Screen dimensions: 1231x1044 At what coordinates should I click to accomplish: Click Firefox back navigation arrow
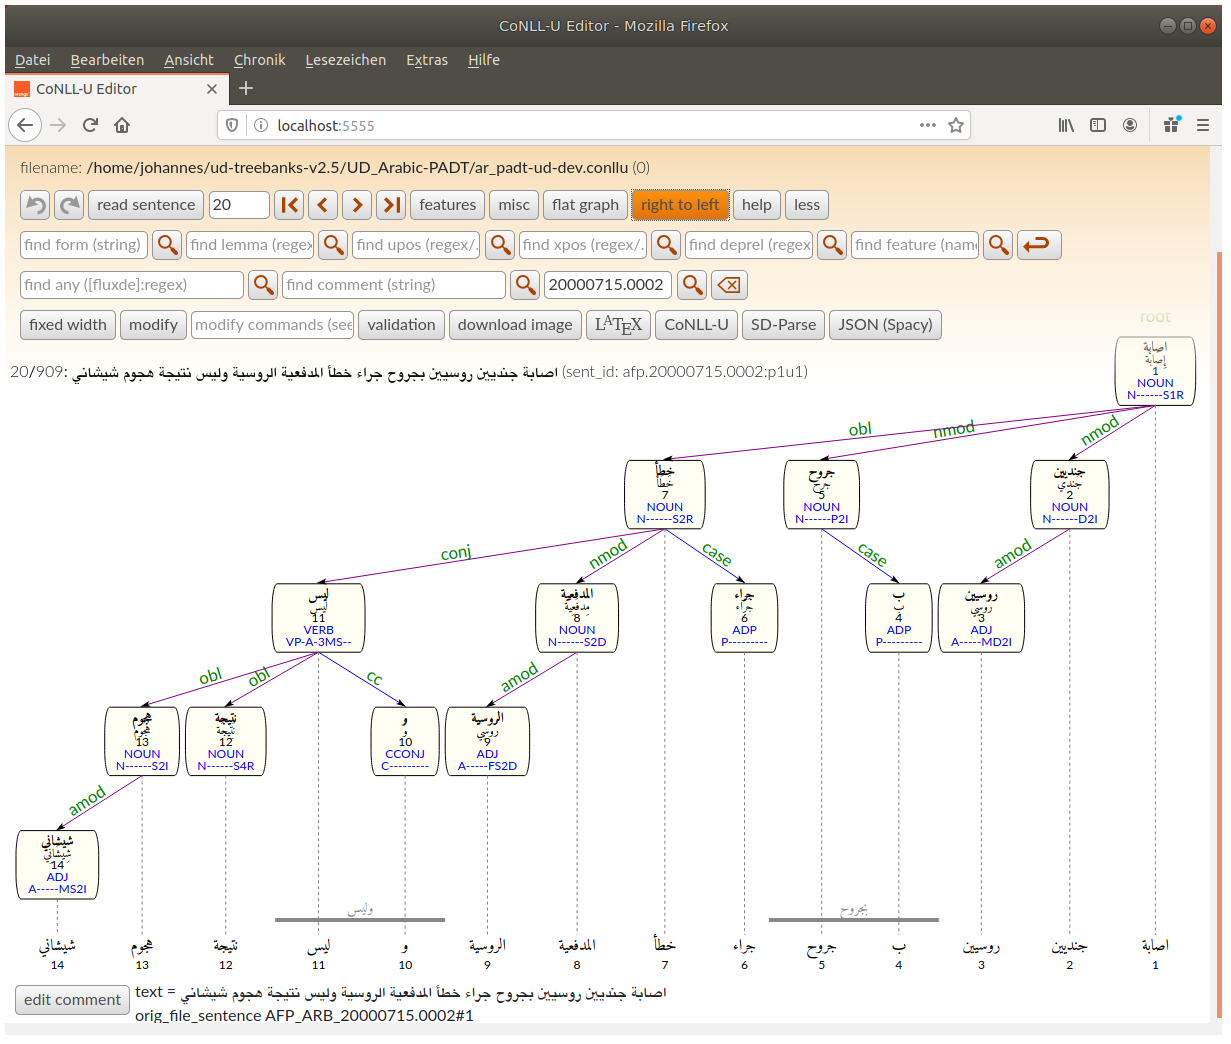(x=25, y=125)
